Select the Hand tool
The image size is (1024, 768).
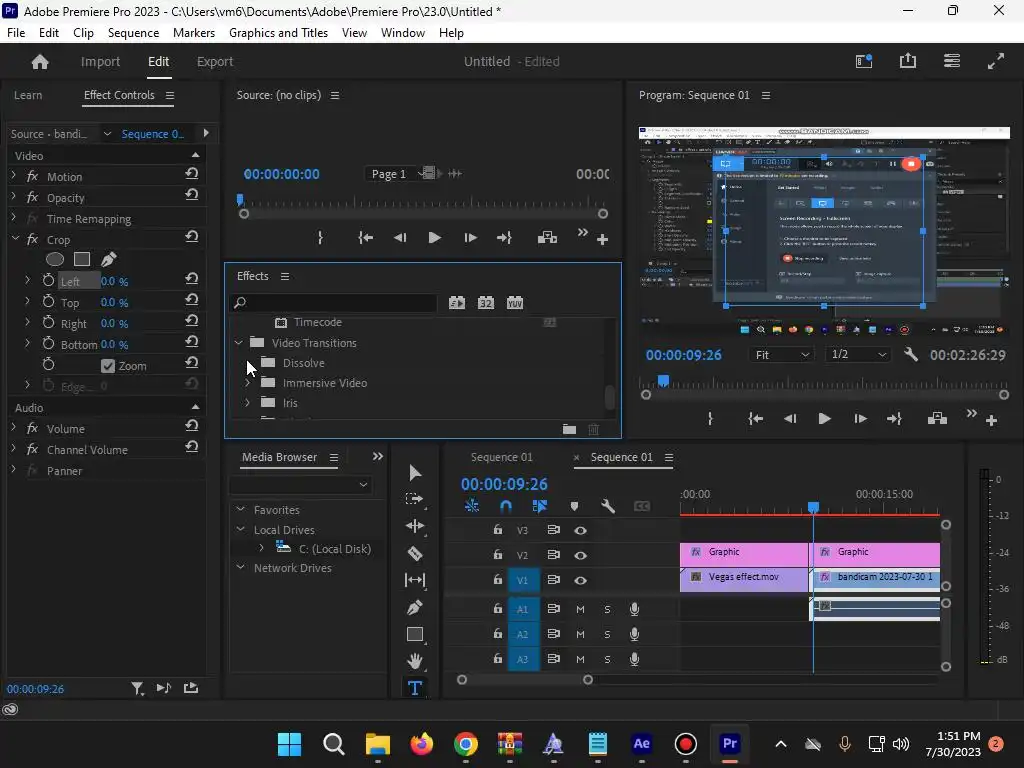[x=415, y=661]
